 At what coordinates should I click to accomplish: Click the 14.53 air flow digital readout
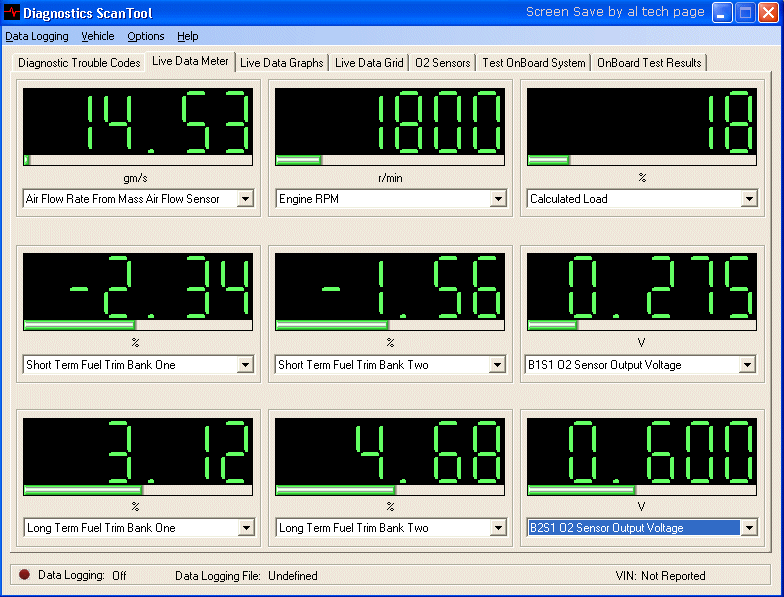(x=138, y=121)
